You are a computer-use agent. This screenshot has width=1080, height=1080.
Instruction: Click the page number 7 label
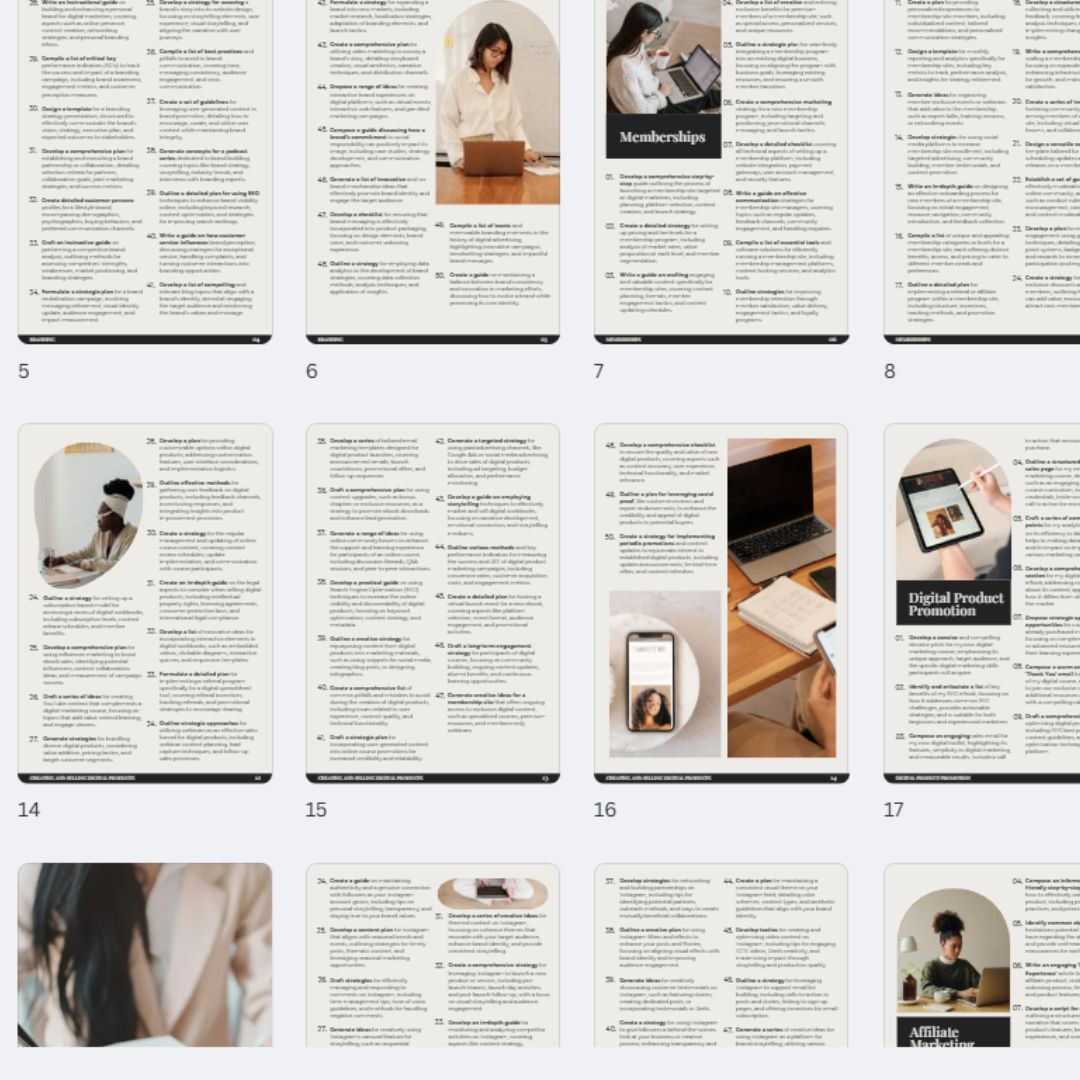pos(599,371)
